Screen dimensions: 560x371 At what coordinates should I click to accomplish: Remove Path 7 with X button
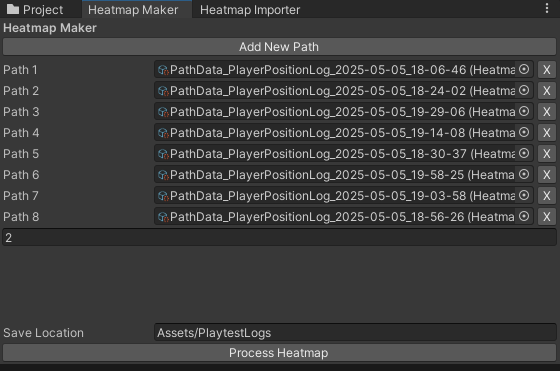tap(547, 196)
